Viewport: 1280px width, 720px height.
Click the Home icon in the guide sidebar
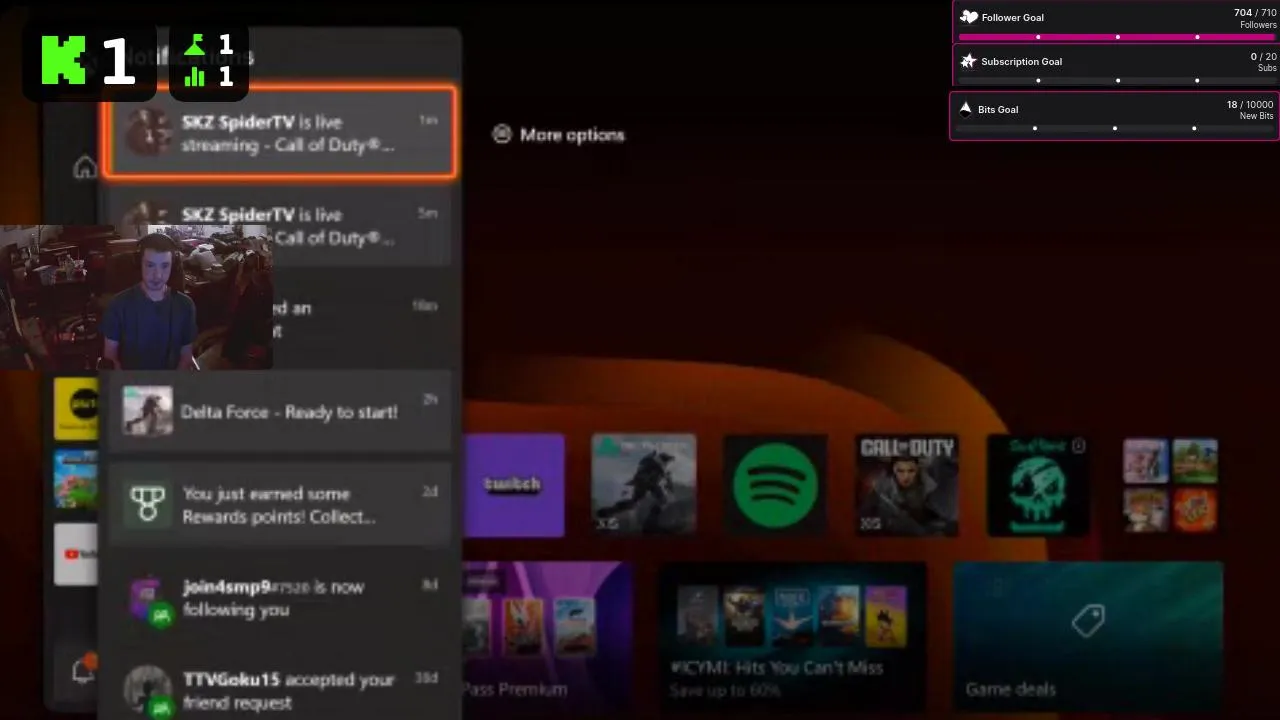[85, 168]
